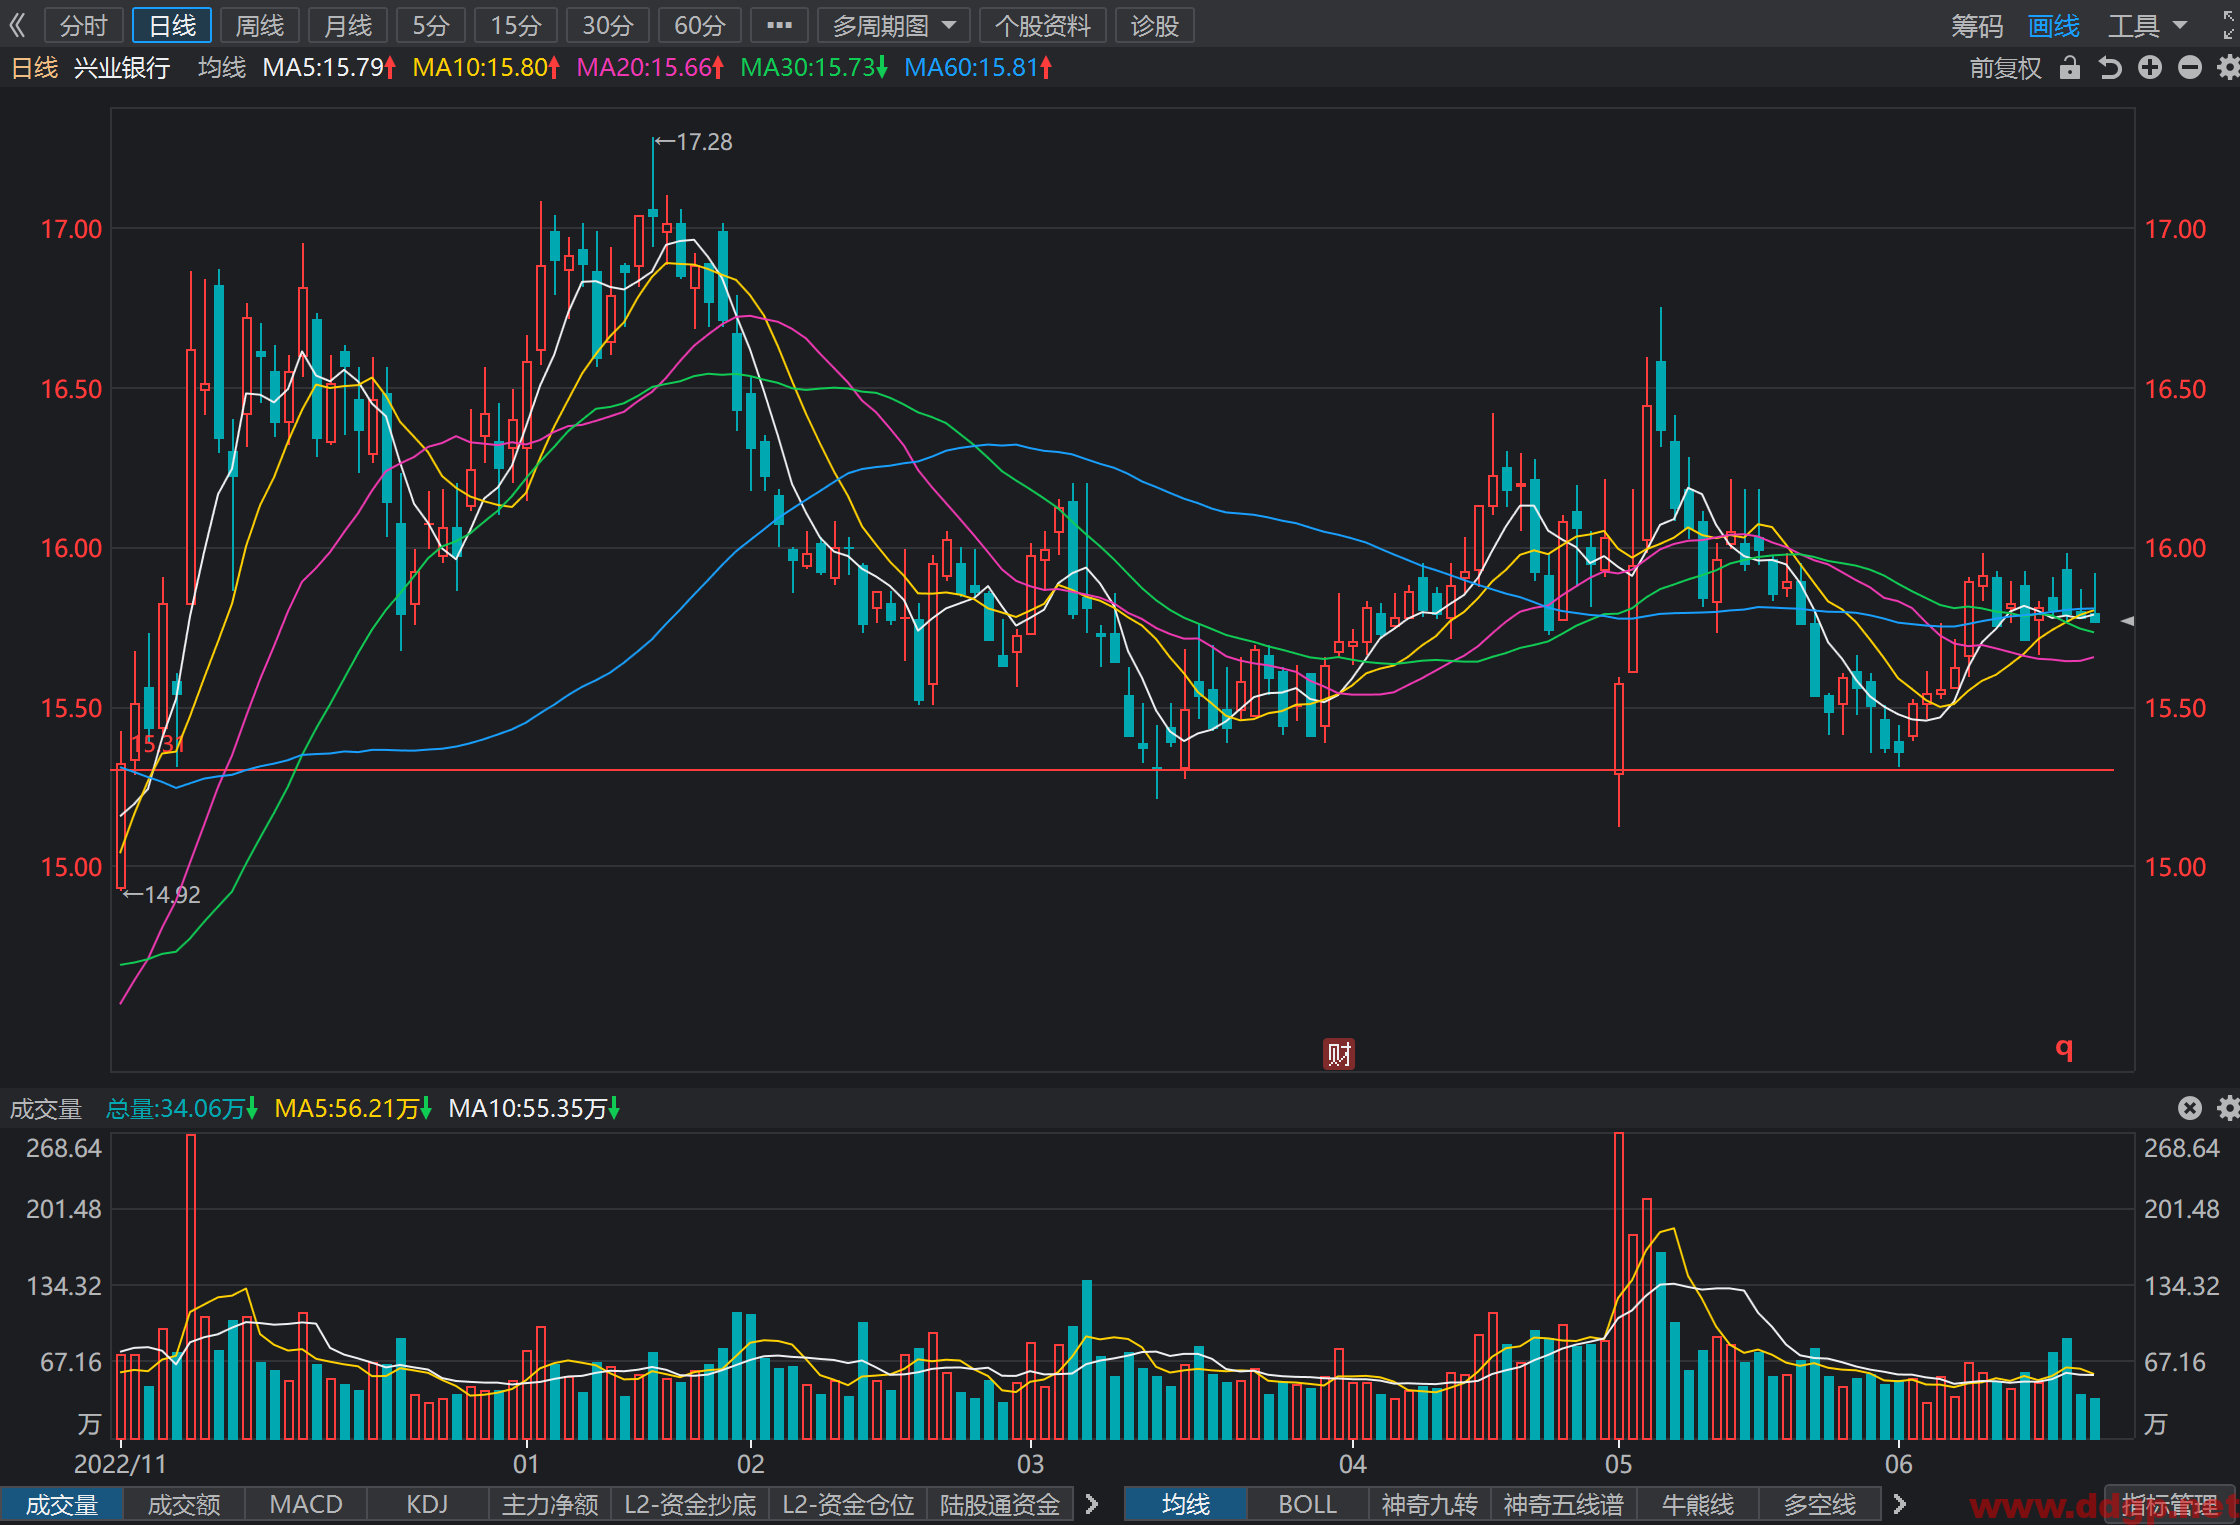The image size is (2240, 1525).
Task: Click the 财 financial marker icon
Action: coord(1339,1053)
